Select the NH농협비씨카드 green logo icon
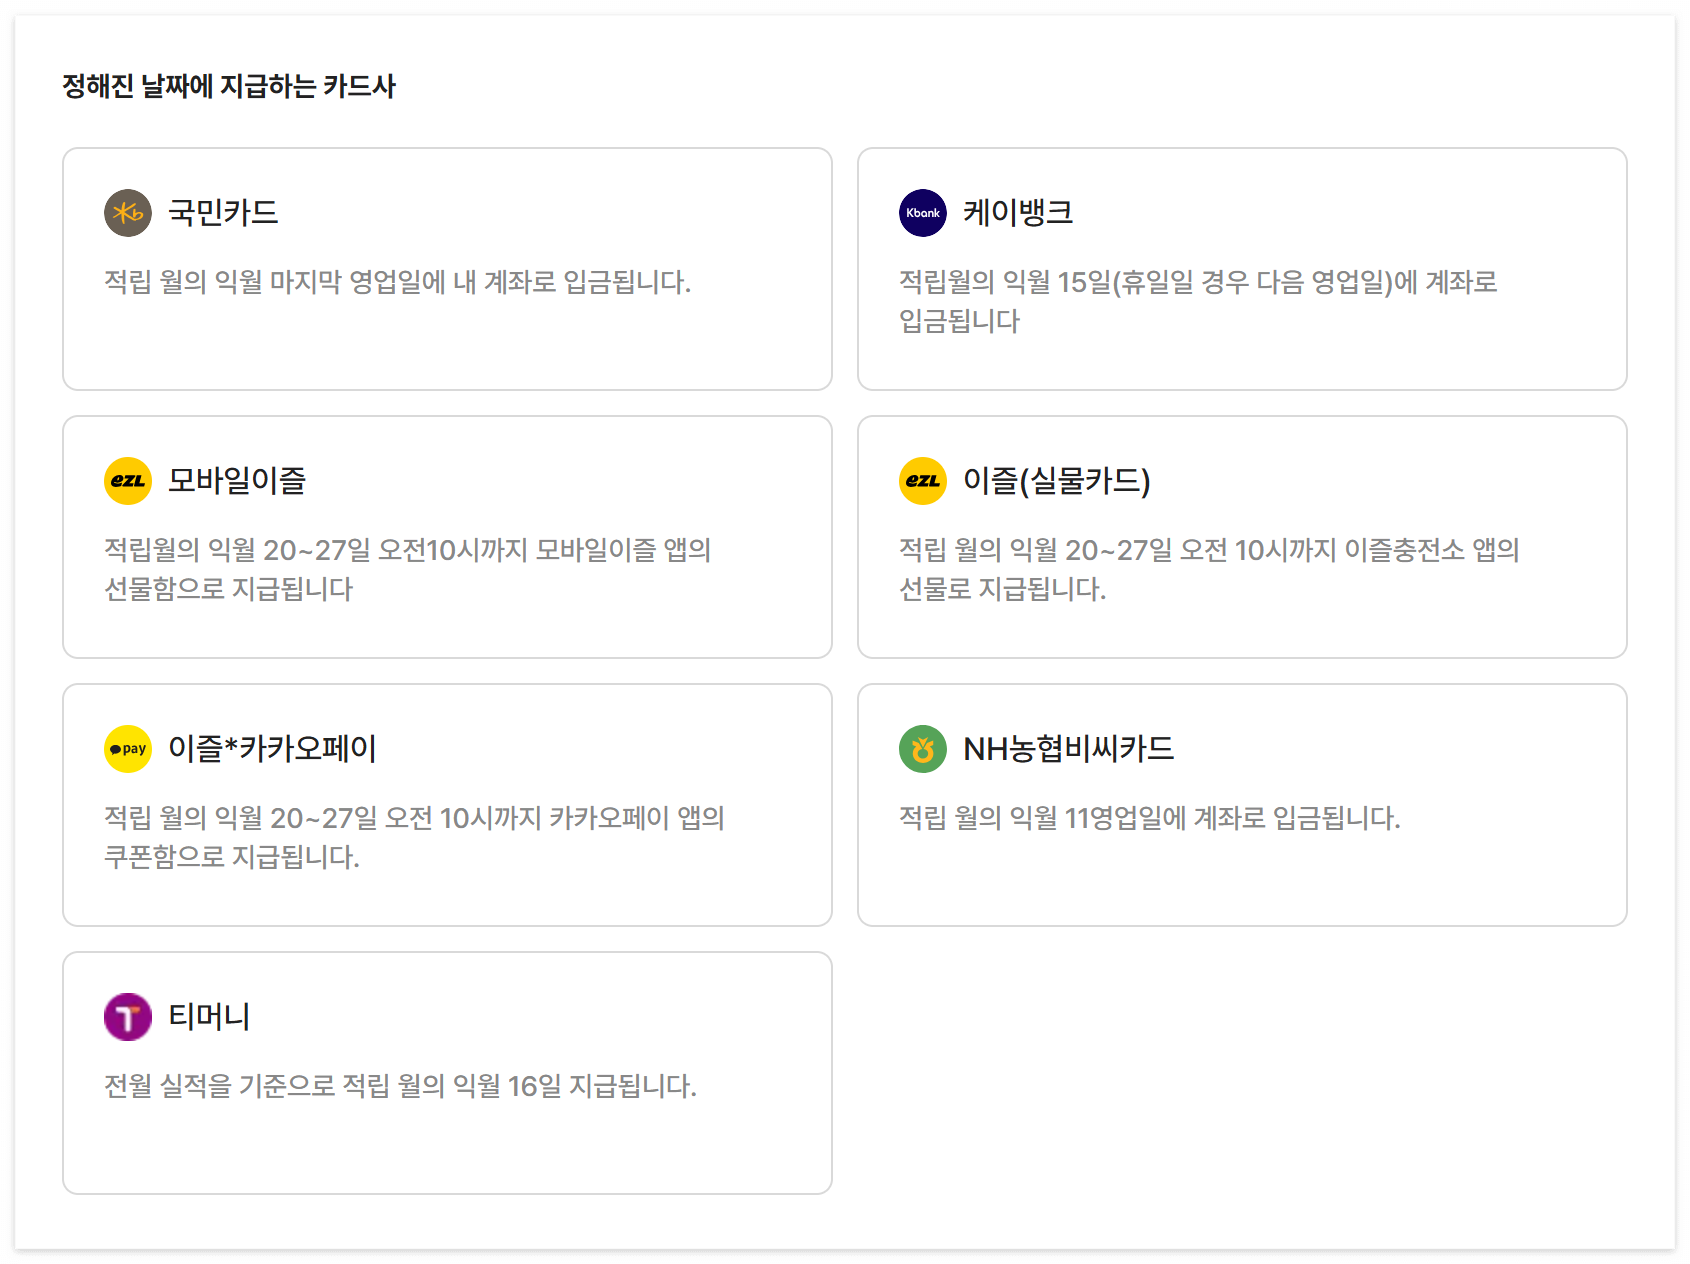 pos(922,748)
